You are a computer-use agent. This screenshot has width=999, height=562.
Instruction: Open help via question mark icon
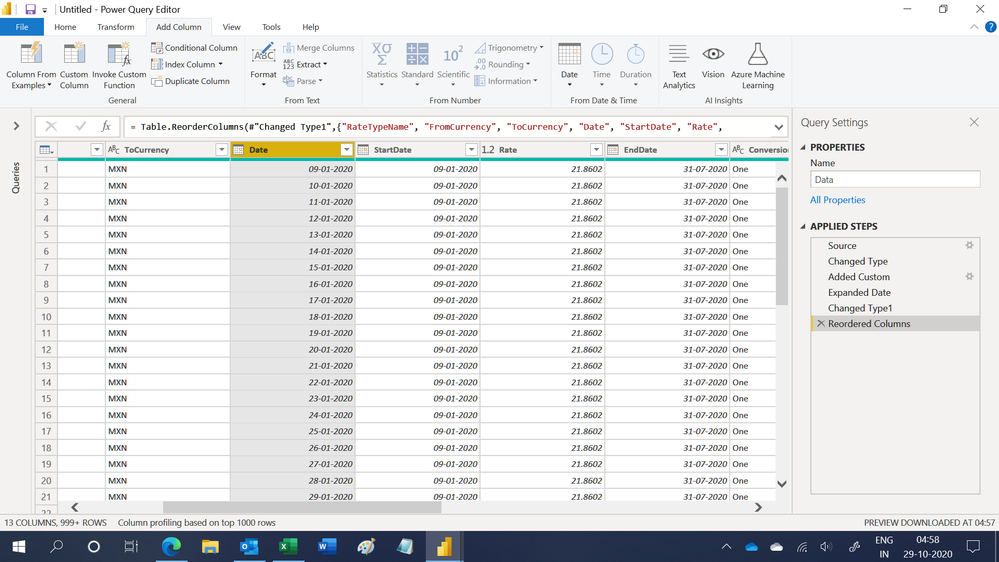(x=990, y=27)
